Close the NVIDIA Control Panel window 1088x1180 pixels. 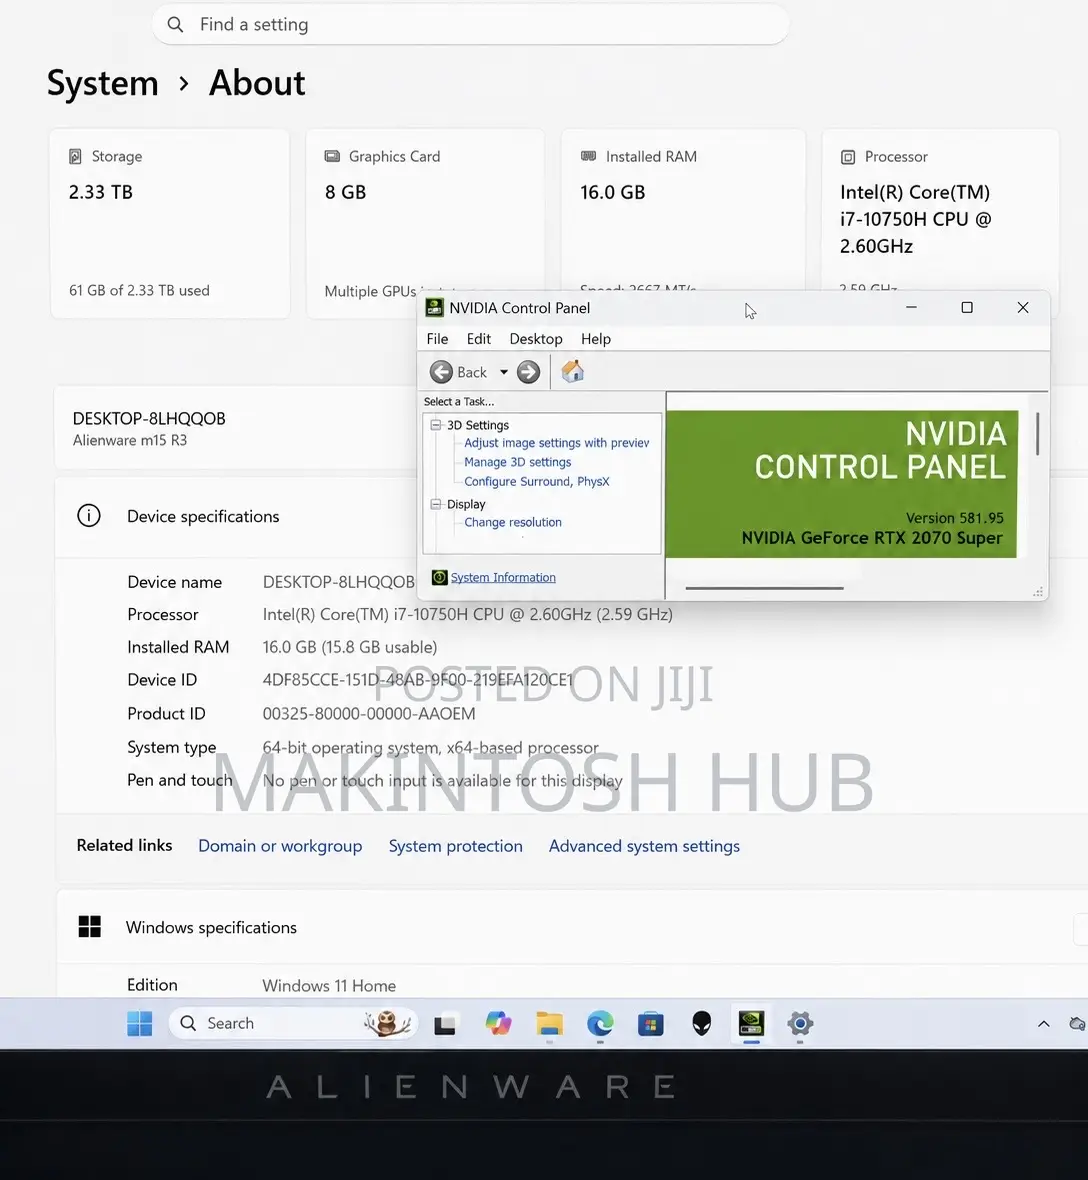tap(1023, 308)
